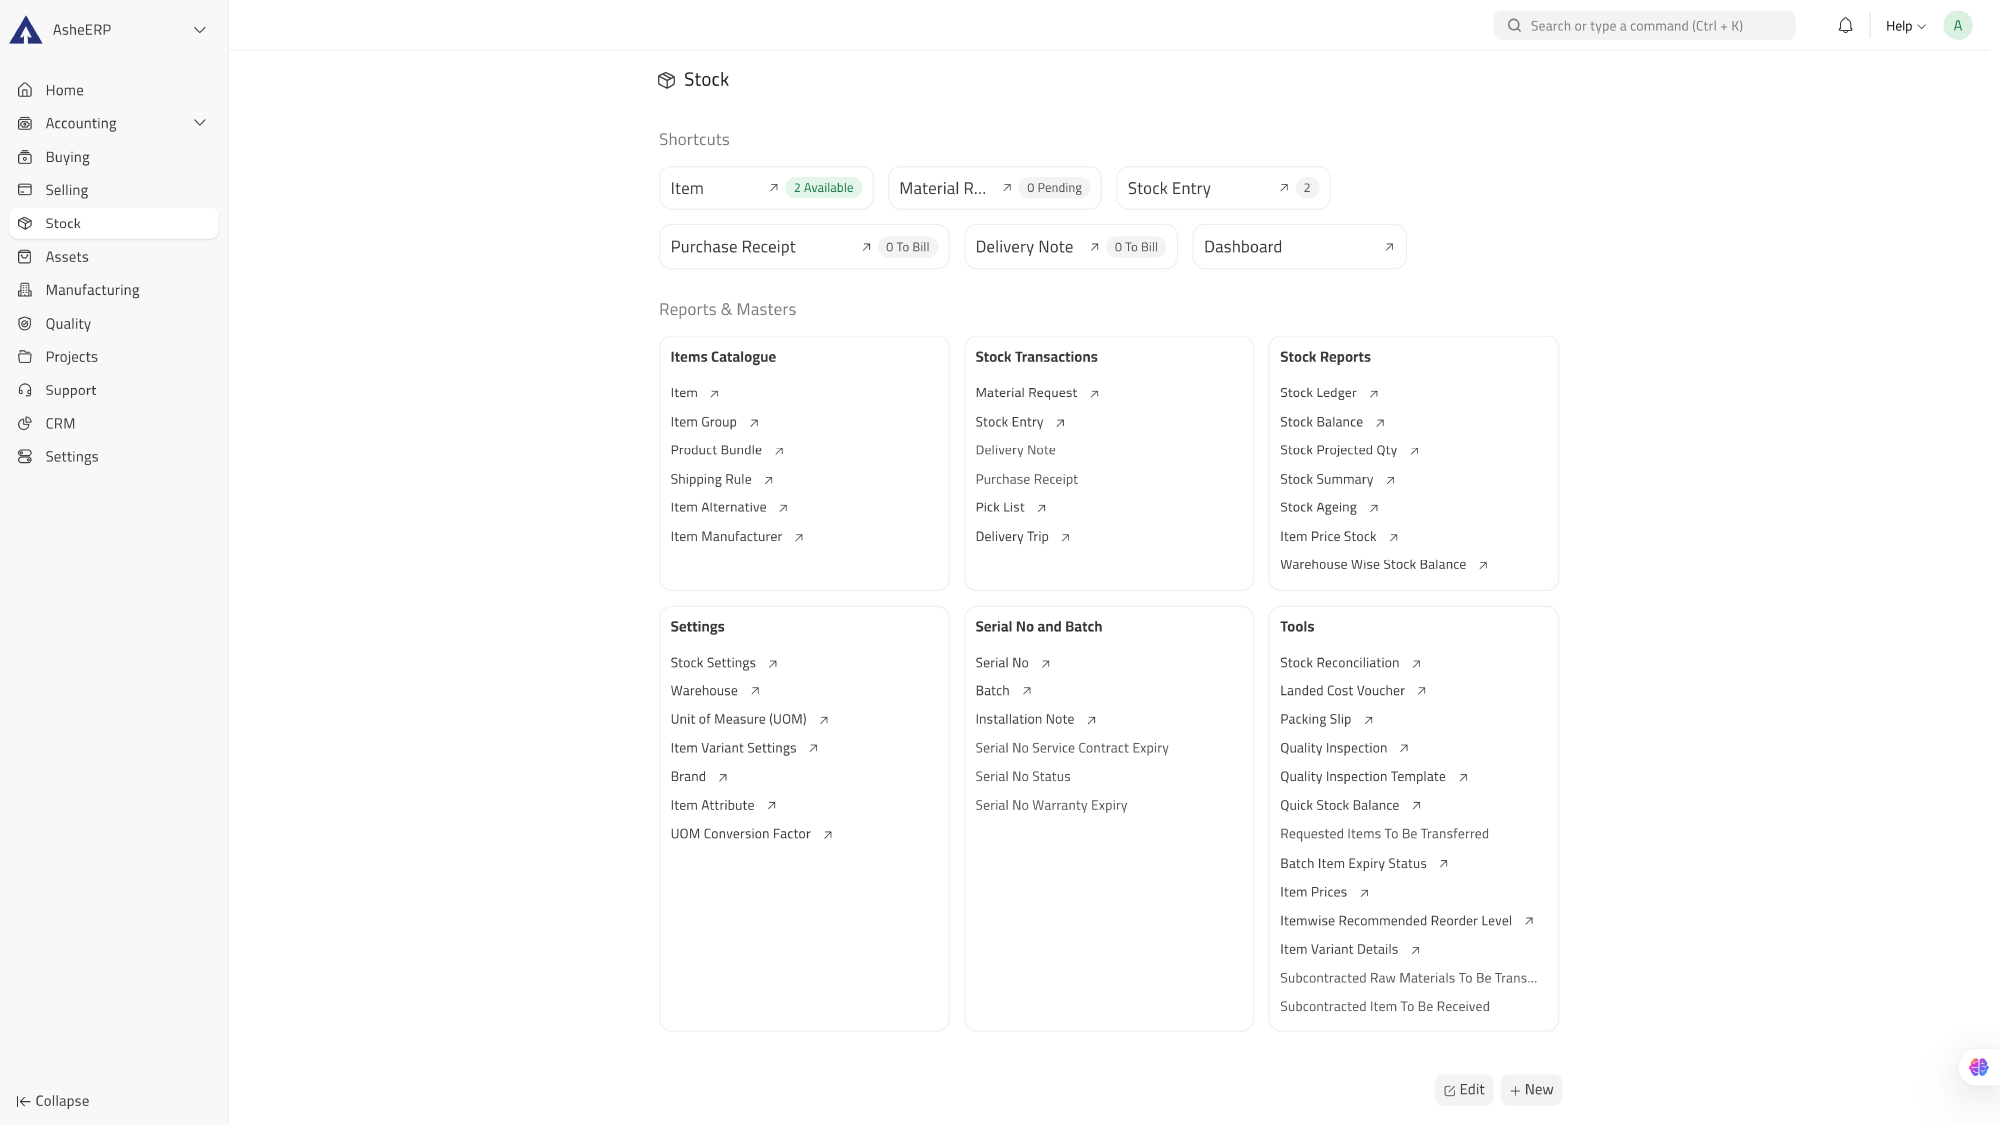
Task: Click the Quality sidebar icon
Action: click(25, 324)
